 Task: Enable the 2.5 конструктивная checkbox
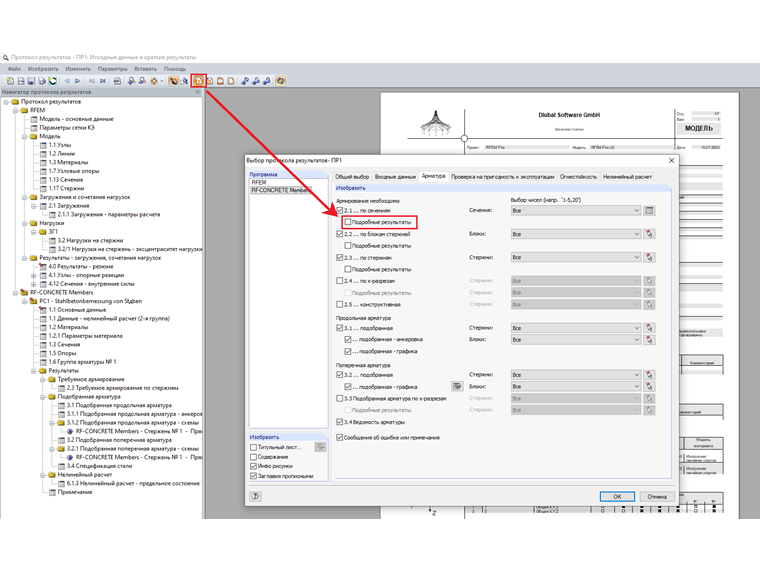click(339, 304)
